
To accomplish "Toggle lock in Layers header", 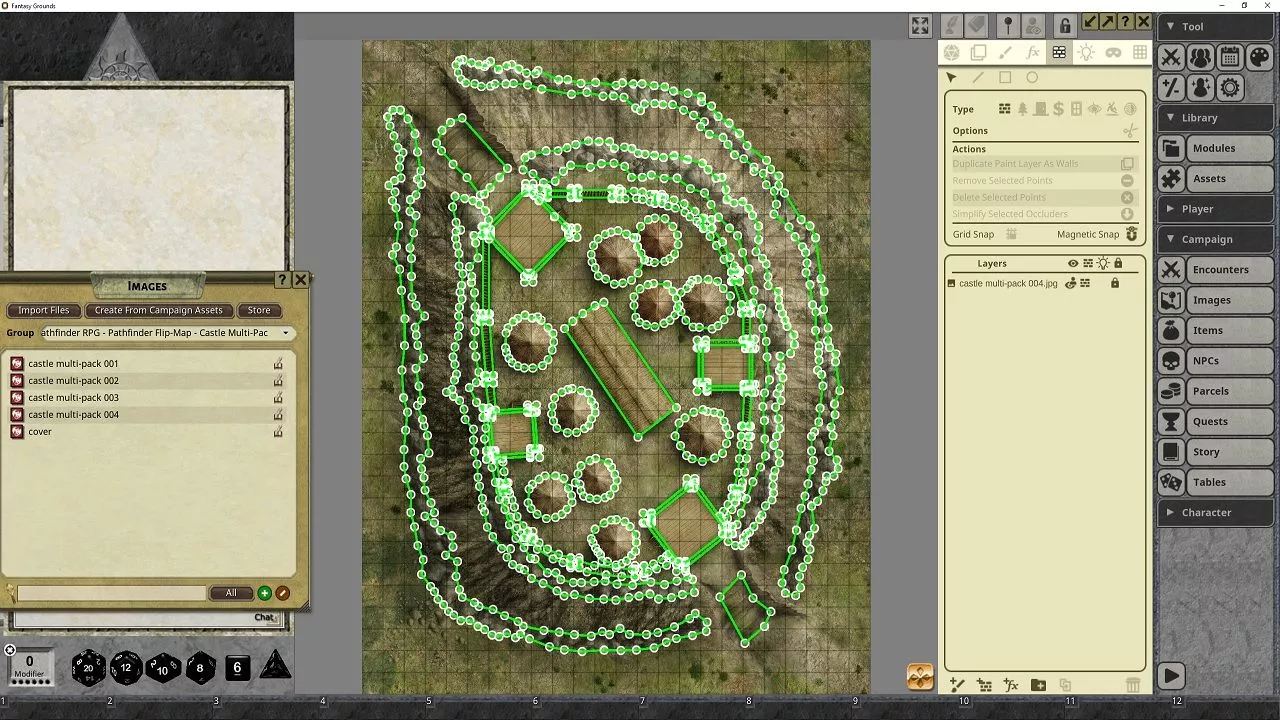I will coord(1118,264).
